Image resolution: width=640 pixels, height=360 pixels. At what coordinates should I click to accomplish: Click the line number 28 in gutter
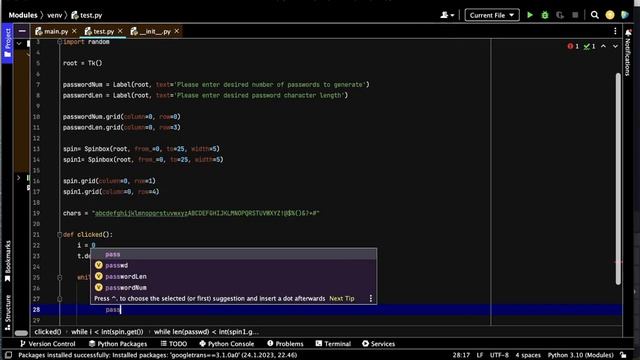[36, 309]
